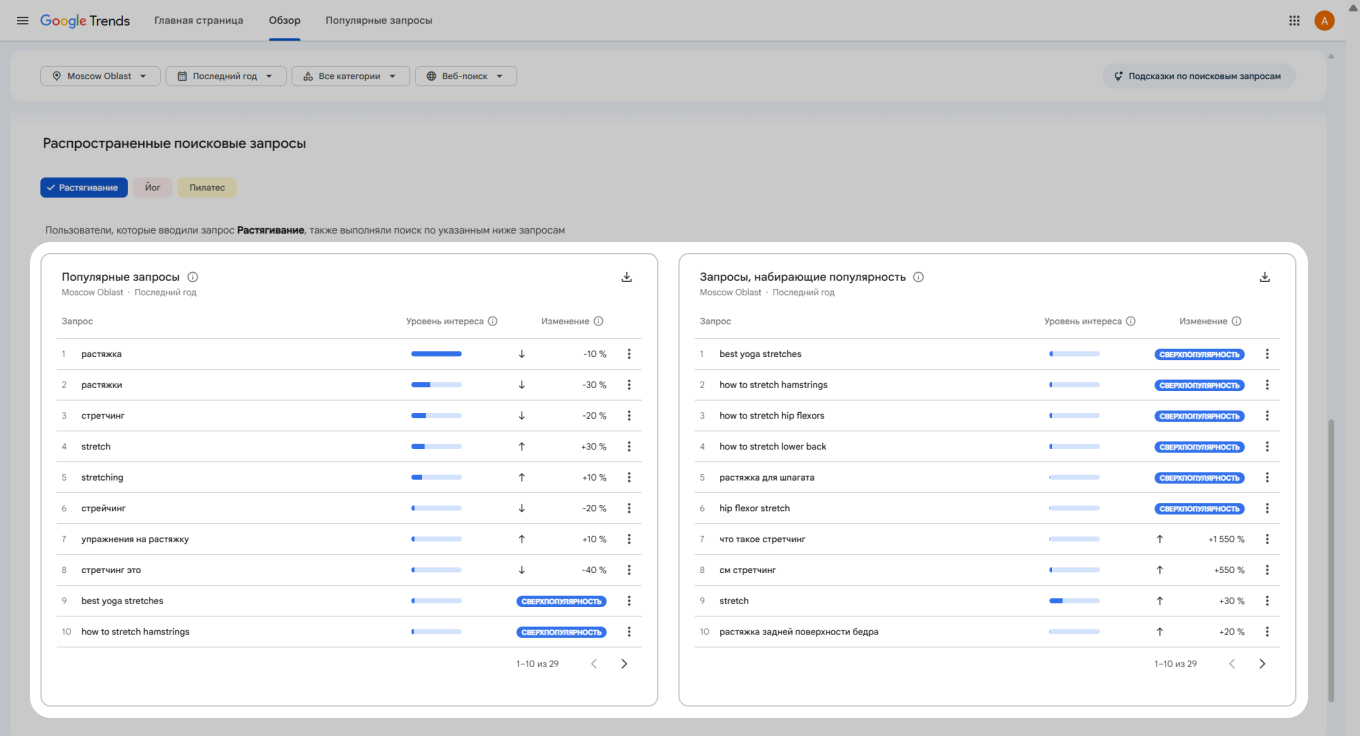Screen dimensions: 1360x736
Task: Open the Популярные запросы tab in header
Action: point(379,20)
